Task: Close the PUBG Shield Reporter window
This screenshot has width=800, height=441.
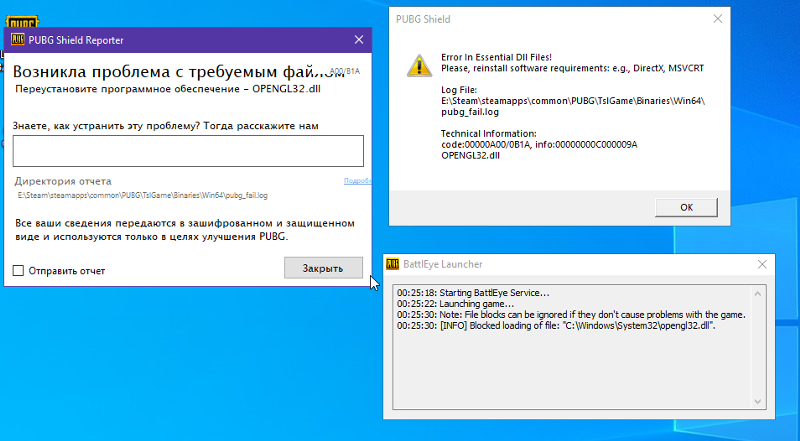Action: tap(359, 40)
